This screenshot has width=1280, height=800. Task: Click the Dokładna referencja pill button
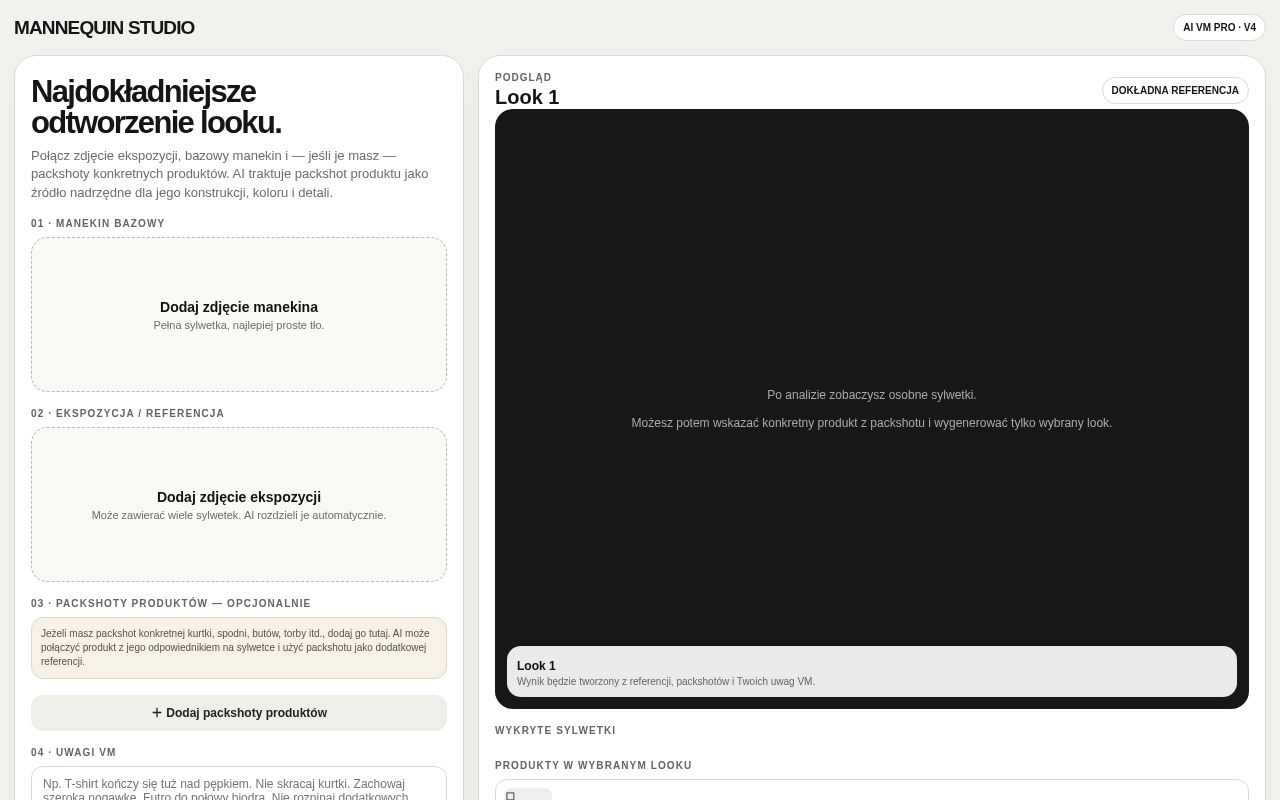pos(1175,91)
